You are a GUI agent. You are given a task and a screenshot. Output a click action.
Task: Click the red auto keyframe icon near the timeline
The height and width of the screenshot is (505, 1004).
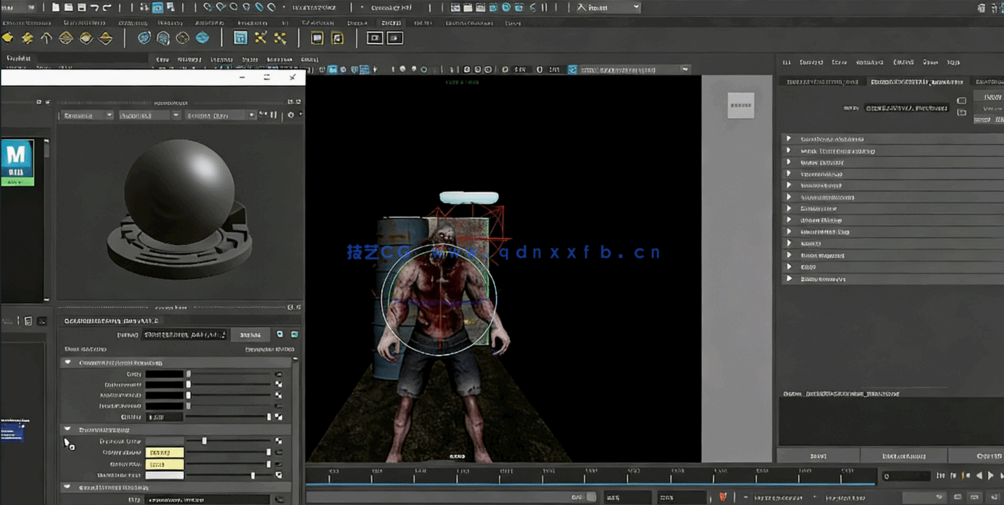(723, 497)
